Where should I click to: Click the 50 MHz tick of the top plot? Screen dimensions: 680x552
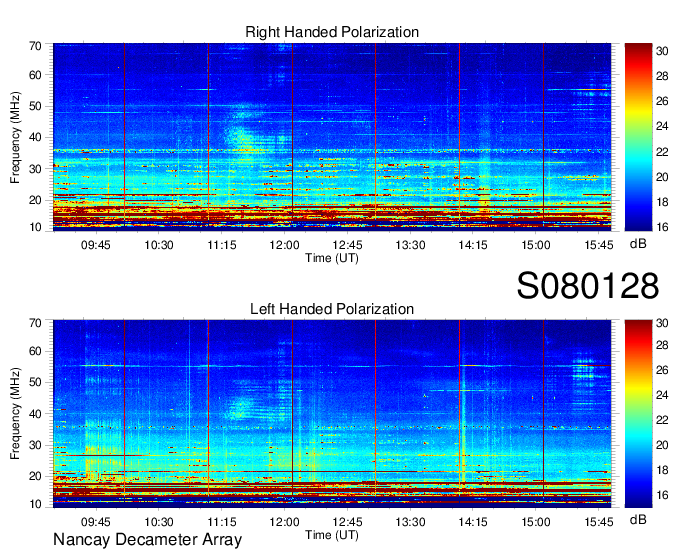35,106
